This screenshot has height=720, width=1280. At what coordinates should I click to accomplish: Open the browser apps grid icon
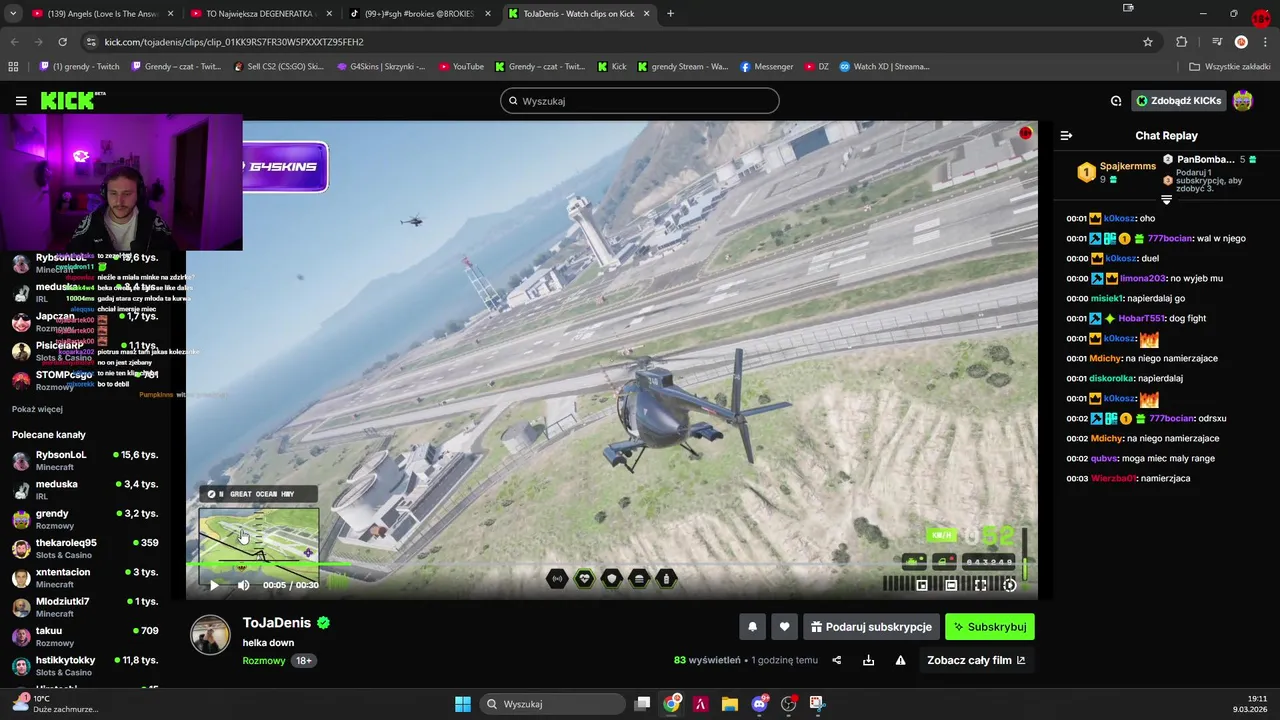pos(13,67)
